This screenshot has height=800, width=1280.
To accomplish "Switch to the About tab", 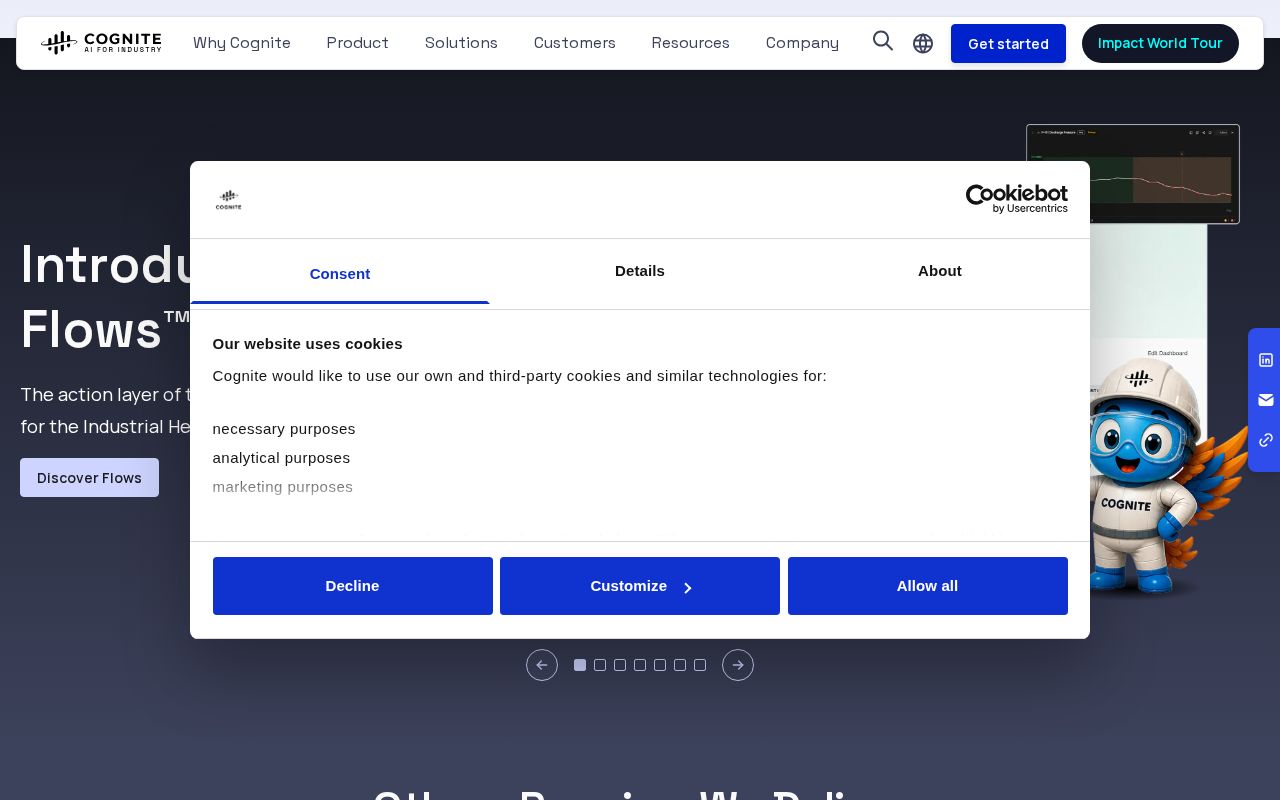I will (x=940, y=271).
